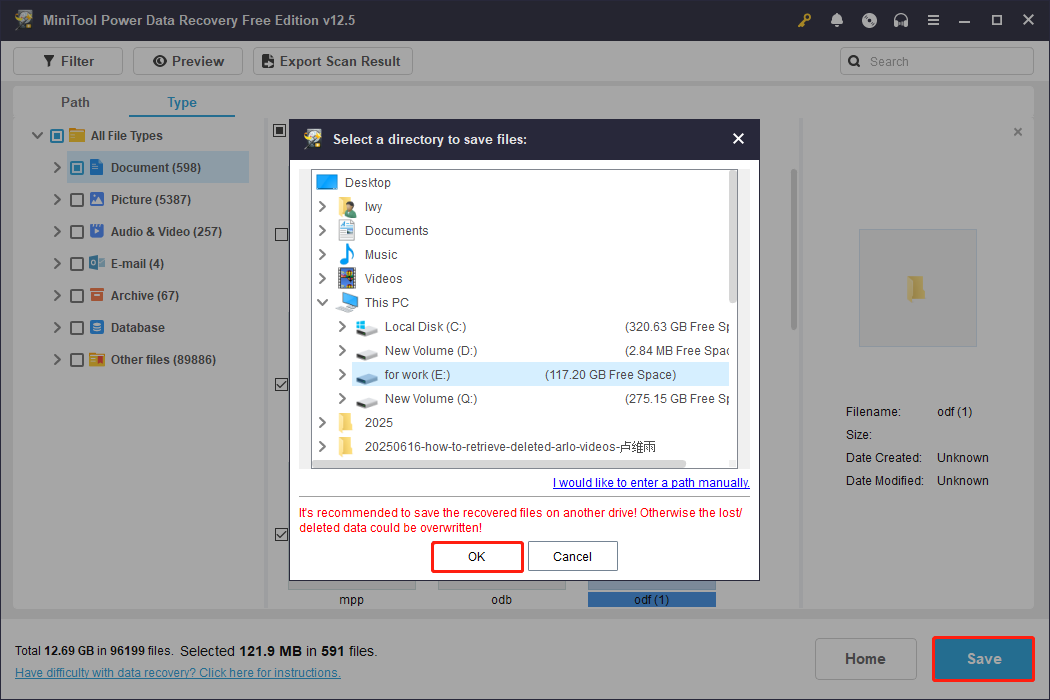Check the Other files (89886) checkbox
This screenshot has height=700, width=1050.
click(x=77, y=360)
